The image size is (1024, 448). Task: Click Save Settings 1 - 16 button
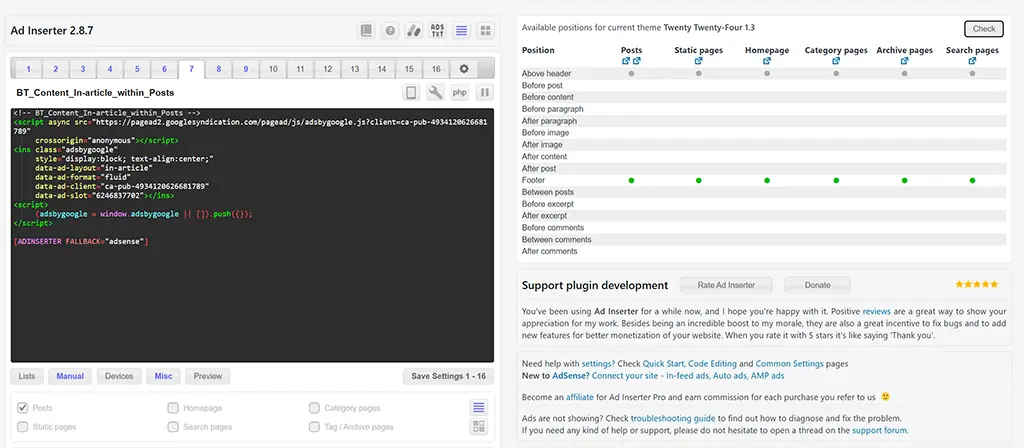[448, 377]
